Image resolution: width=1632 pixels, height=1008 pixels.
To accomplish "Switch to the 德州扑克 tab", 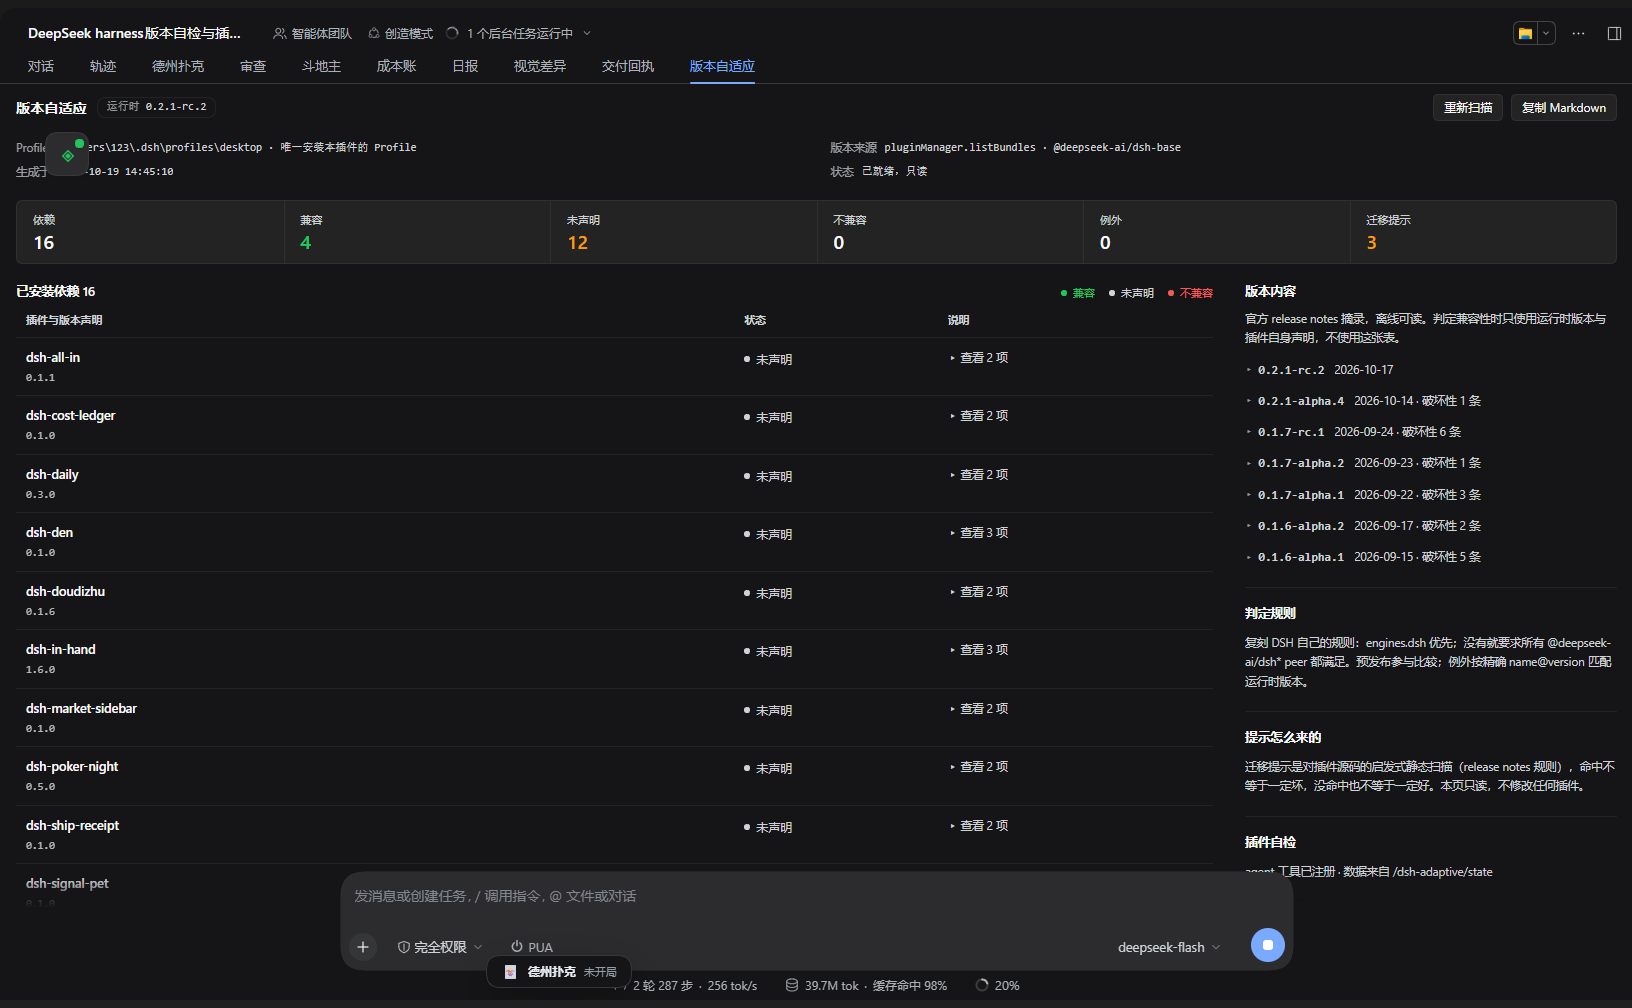I will pos(178,66).
